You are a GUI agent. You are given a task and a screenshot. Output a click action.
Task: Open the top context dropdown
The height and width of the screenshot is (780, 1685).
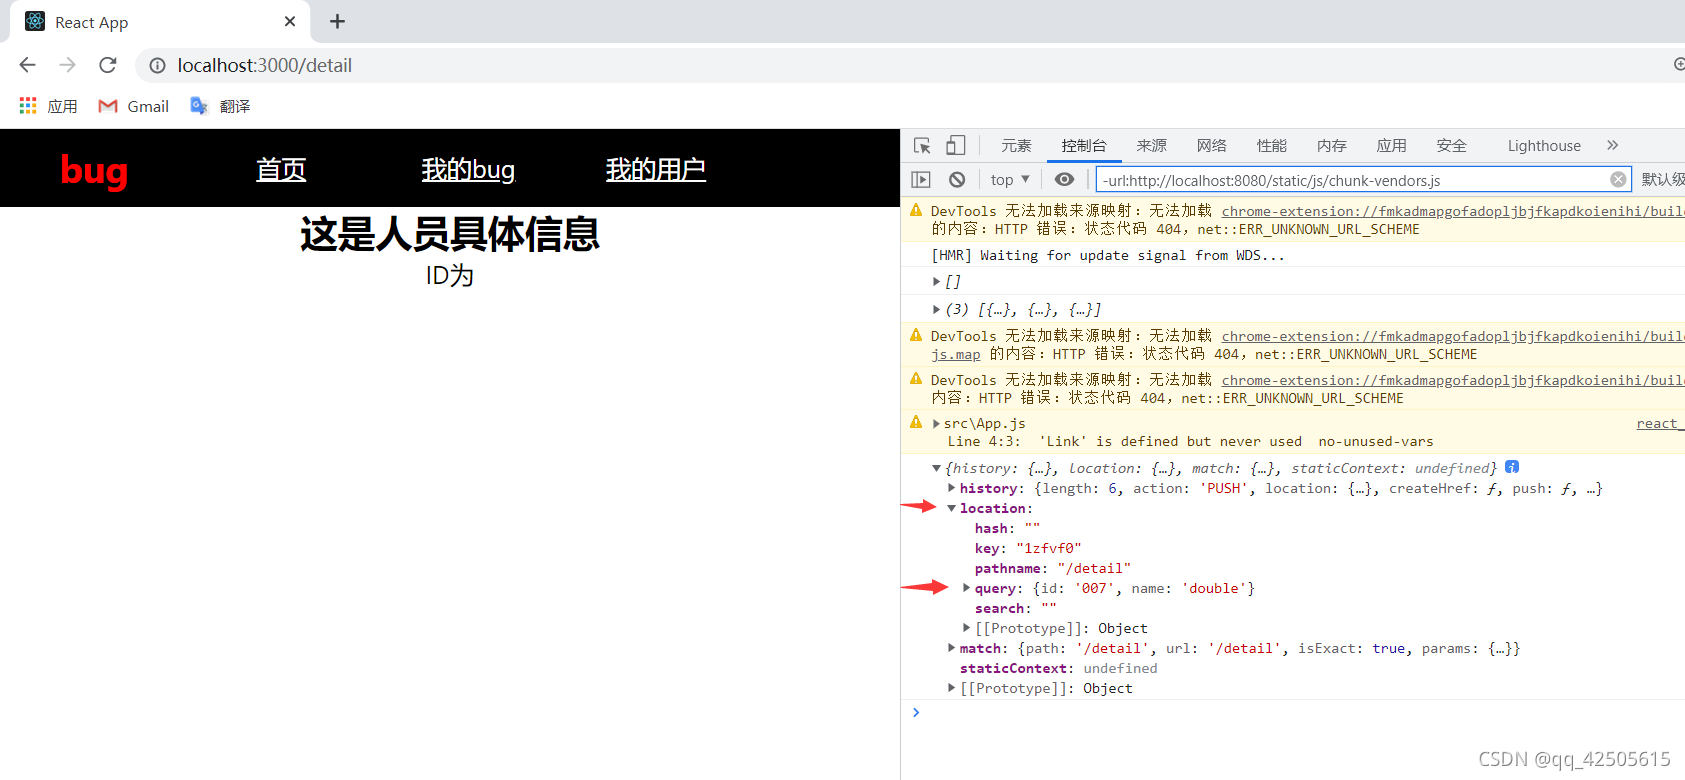point(1010,180)
